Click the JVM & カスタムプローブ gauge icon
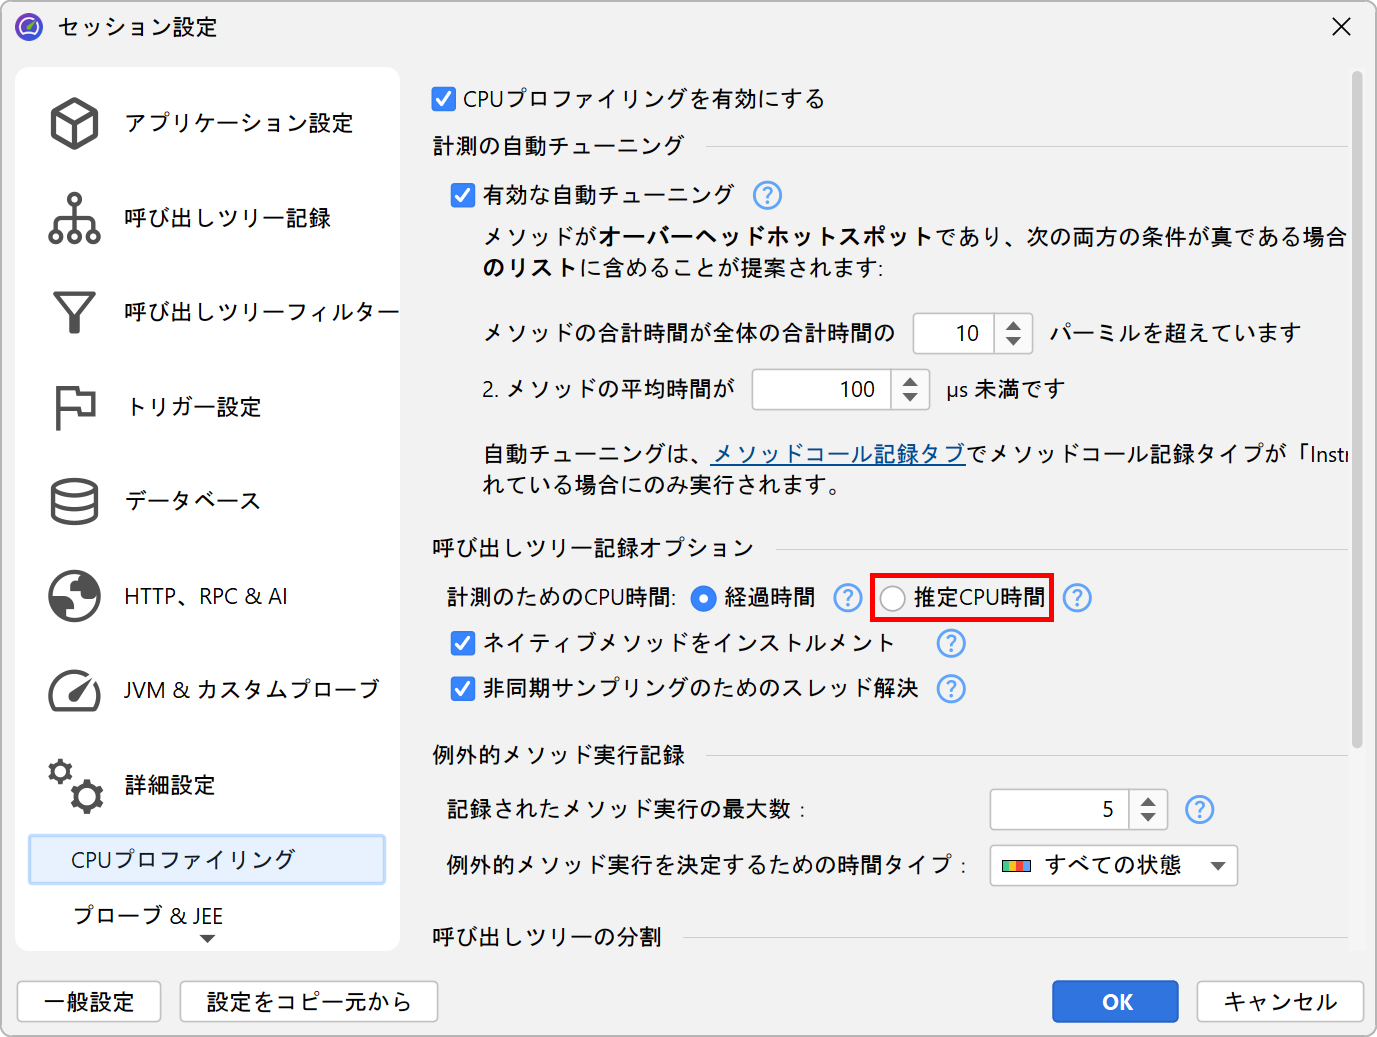1377x1037 pixels. (74, 690)
